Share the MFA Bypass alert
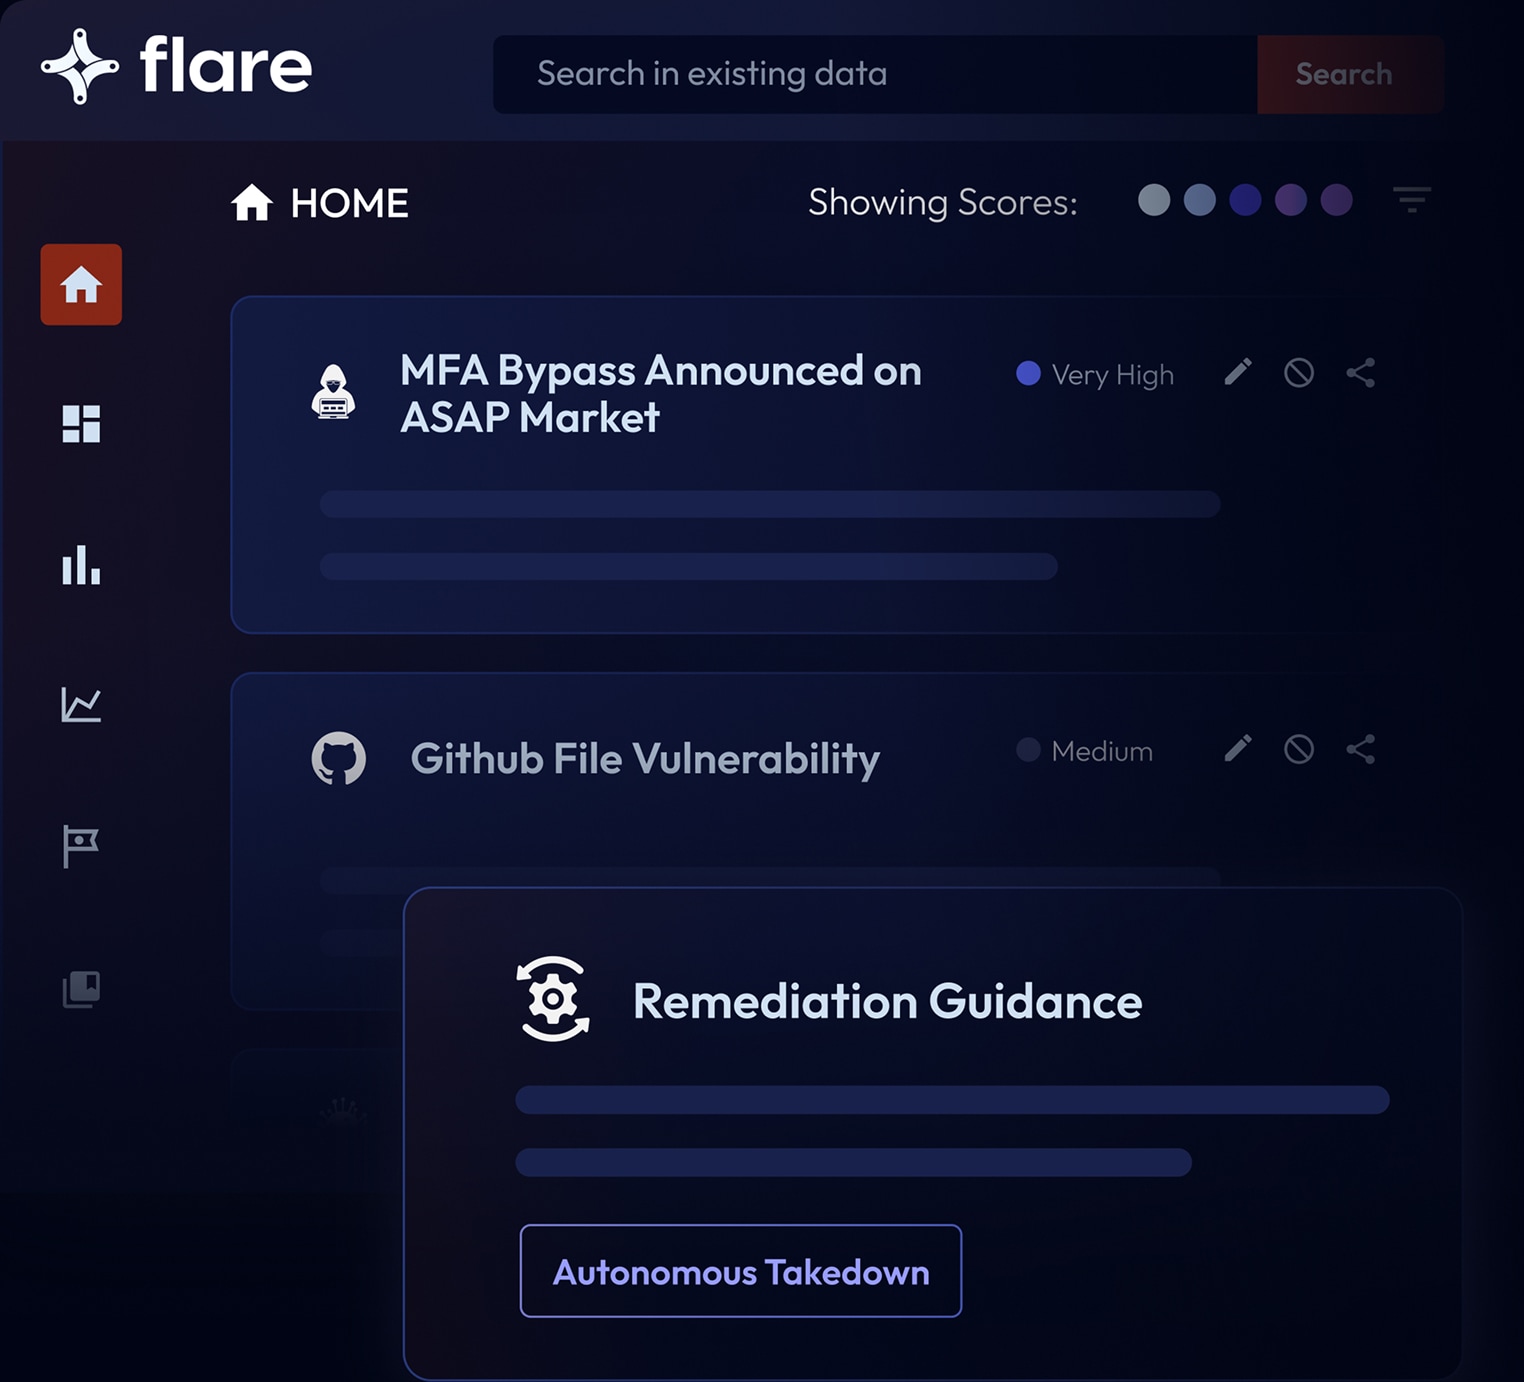The height and width of the screenshot is (1382, 1524). pyautogui.click(x=1360, y=373)
